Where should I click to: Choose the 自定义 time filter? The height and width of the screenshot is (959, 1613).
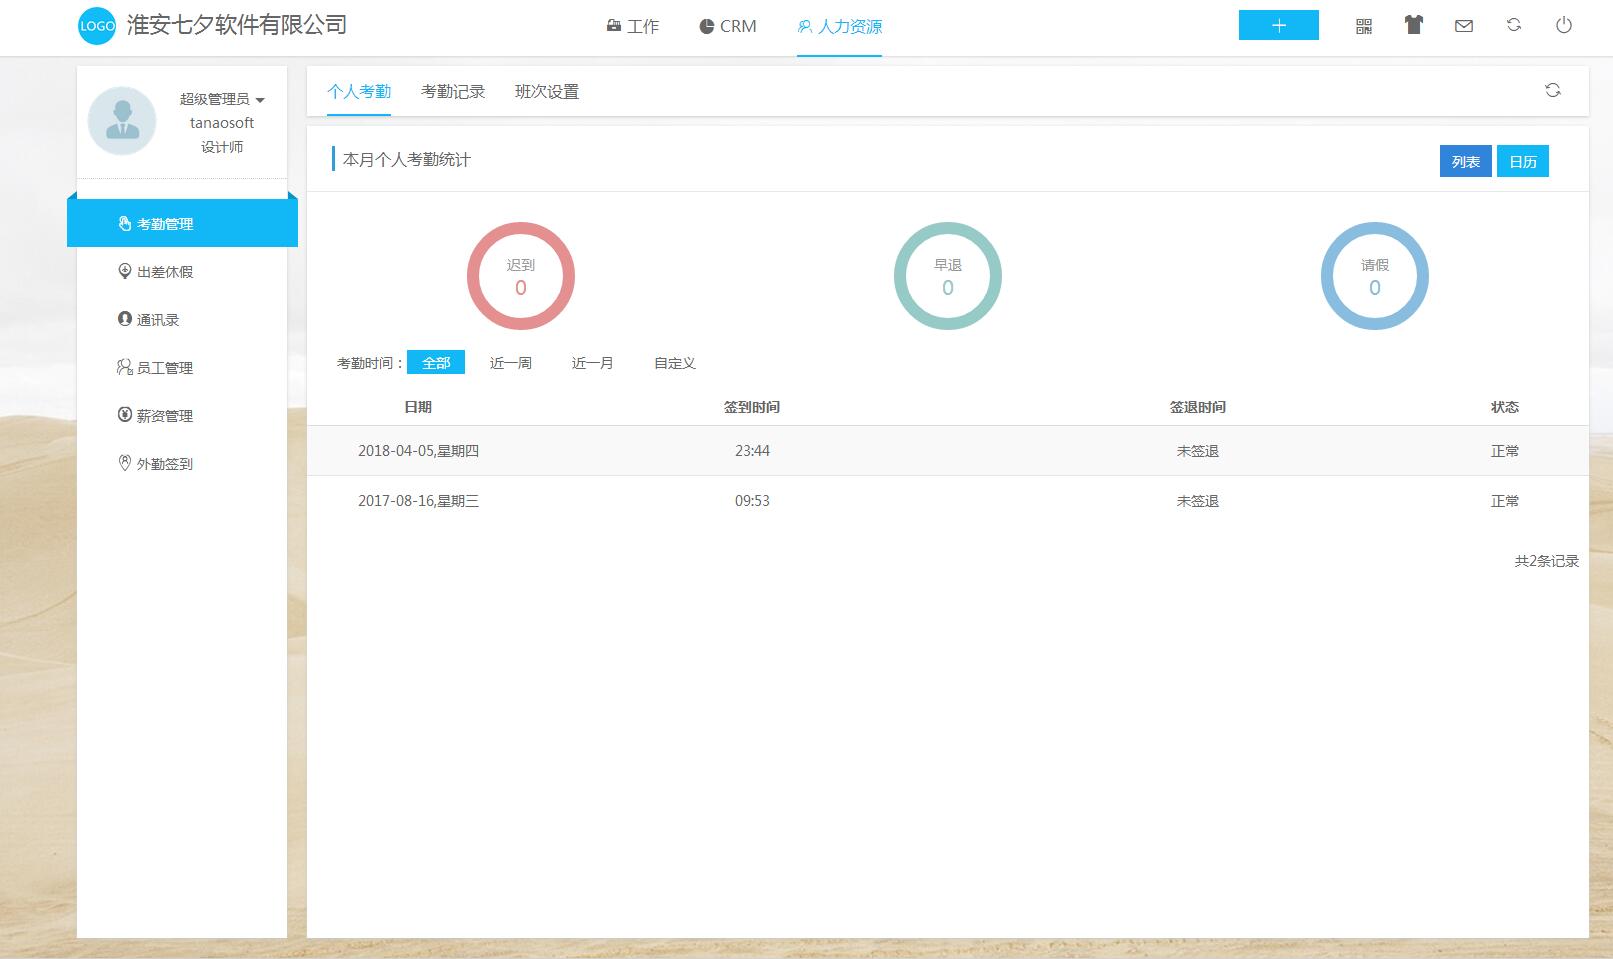click(674, 363)
